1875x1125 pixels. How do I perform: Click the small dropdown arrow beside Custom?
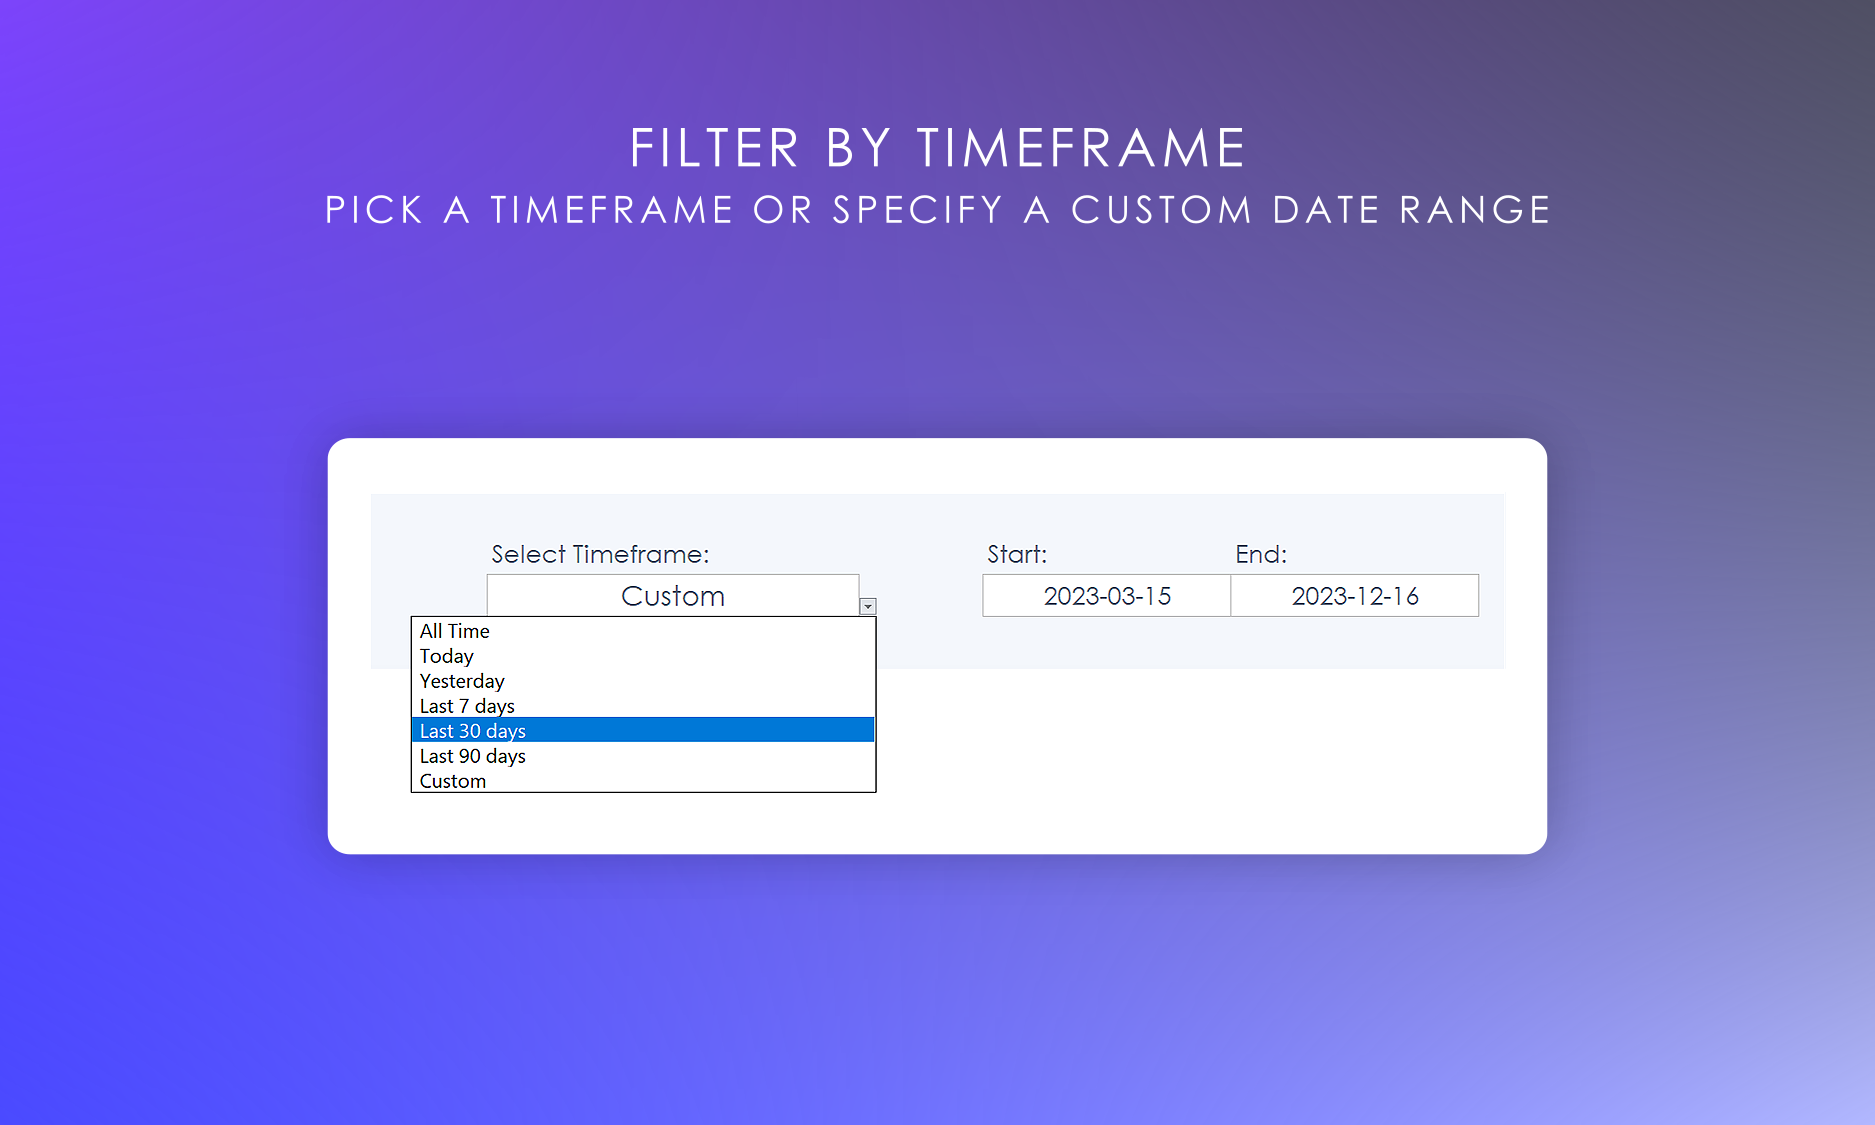tap(868, 606)
